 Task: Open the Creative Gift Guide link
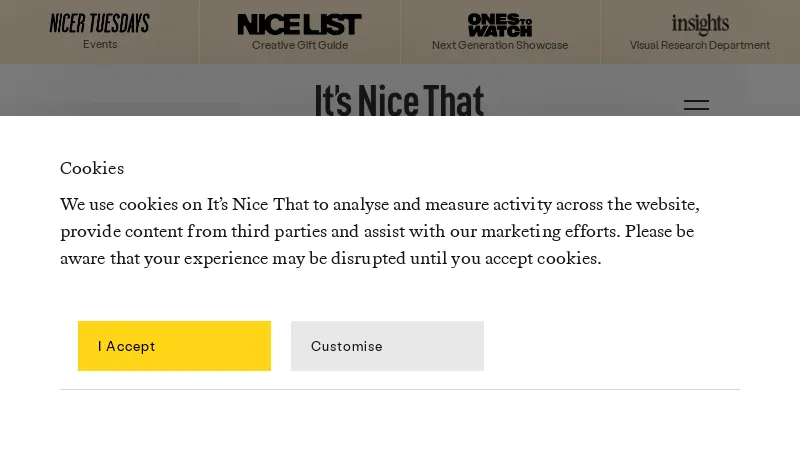(300, 45)
